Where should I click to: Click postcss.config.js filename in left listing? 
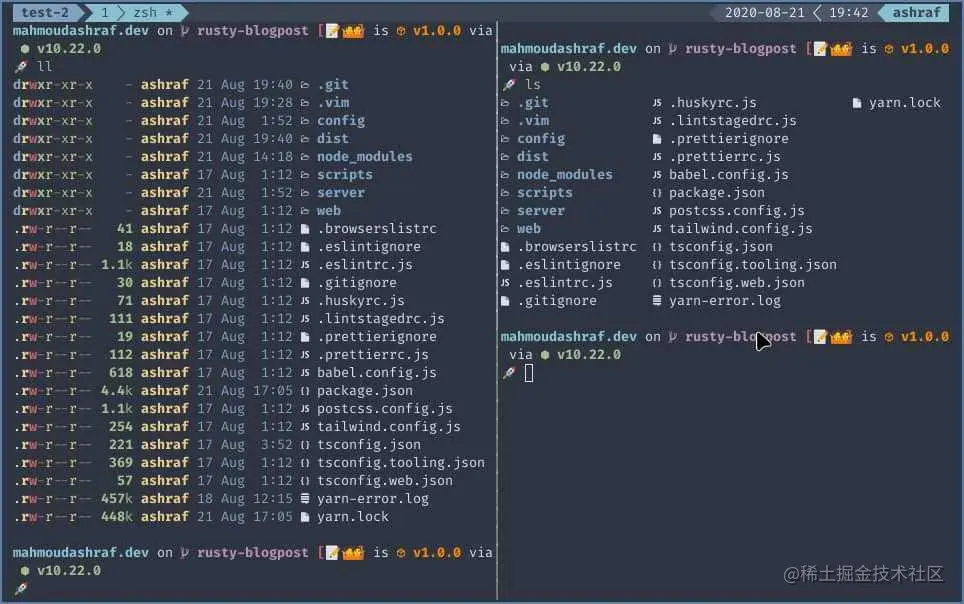(385, 409)
